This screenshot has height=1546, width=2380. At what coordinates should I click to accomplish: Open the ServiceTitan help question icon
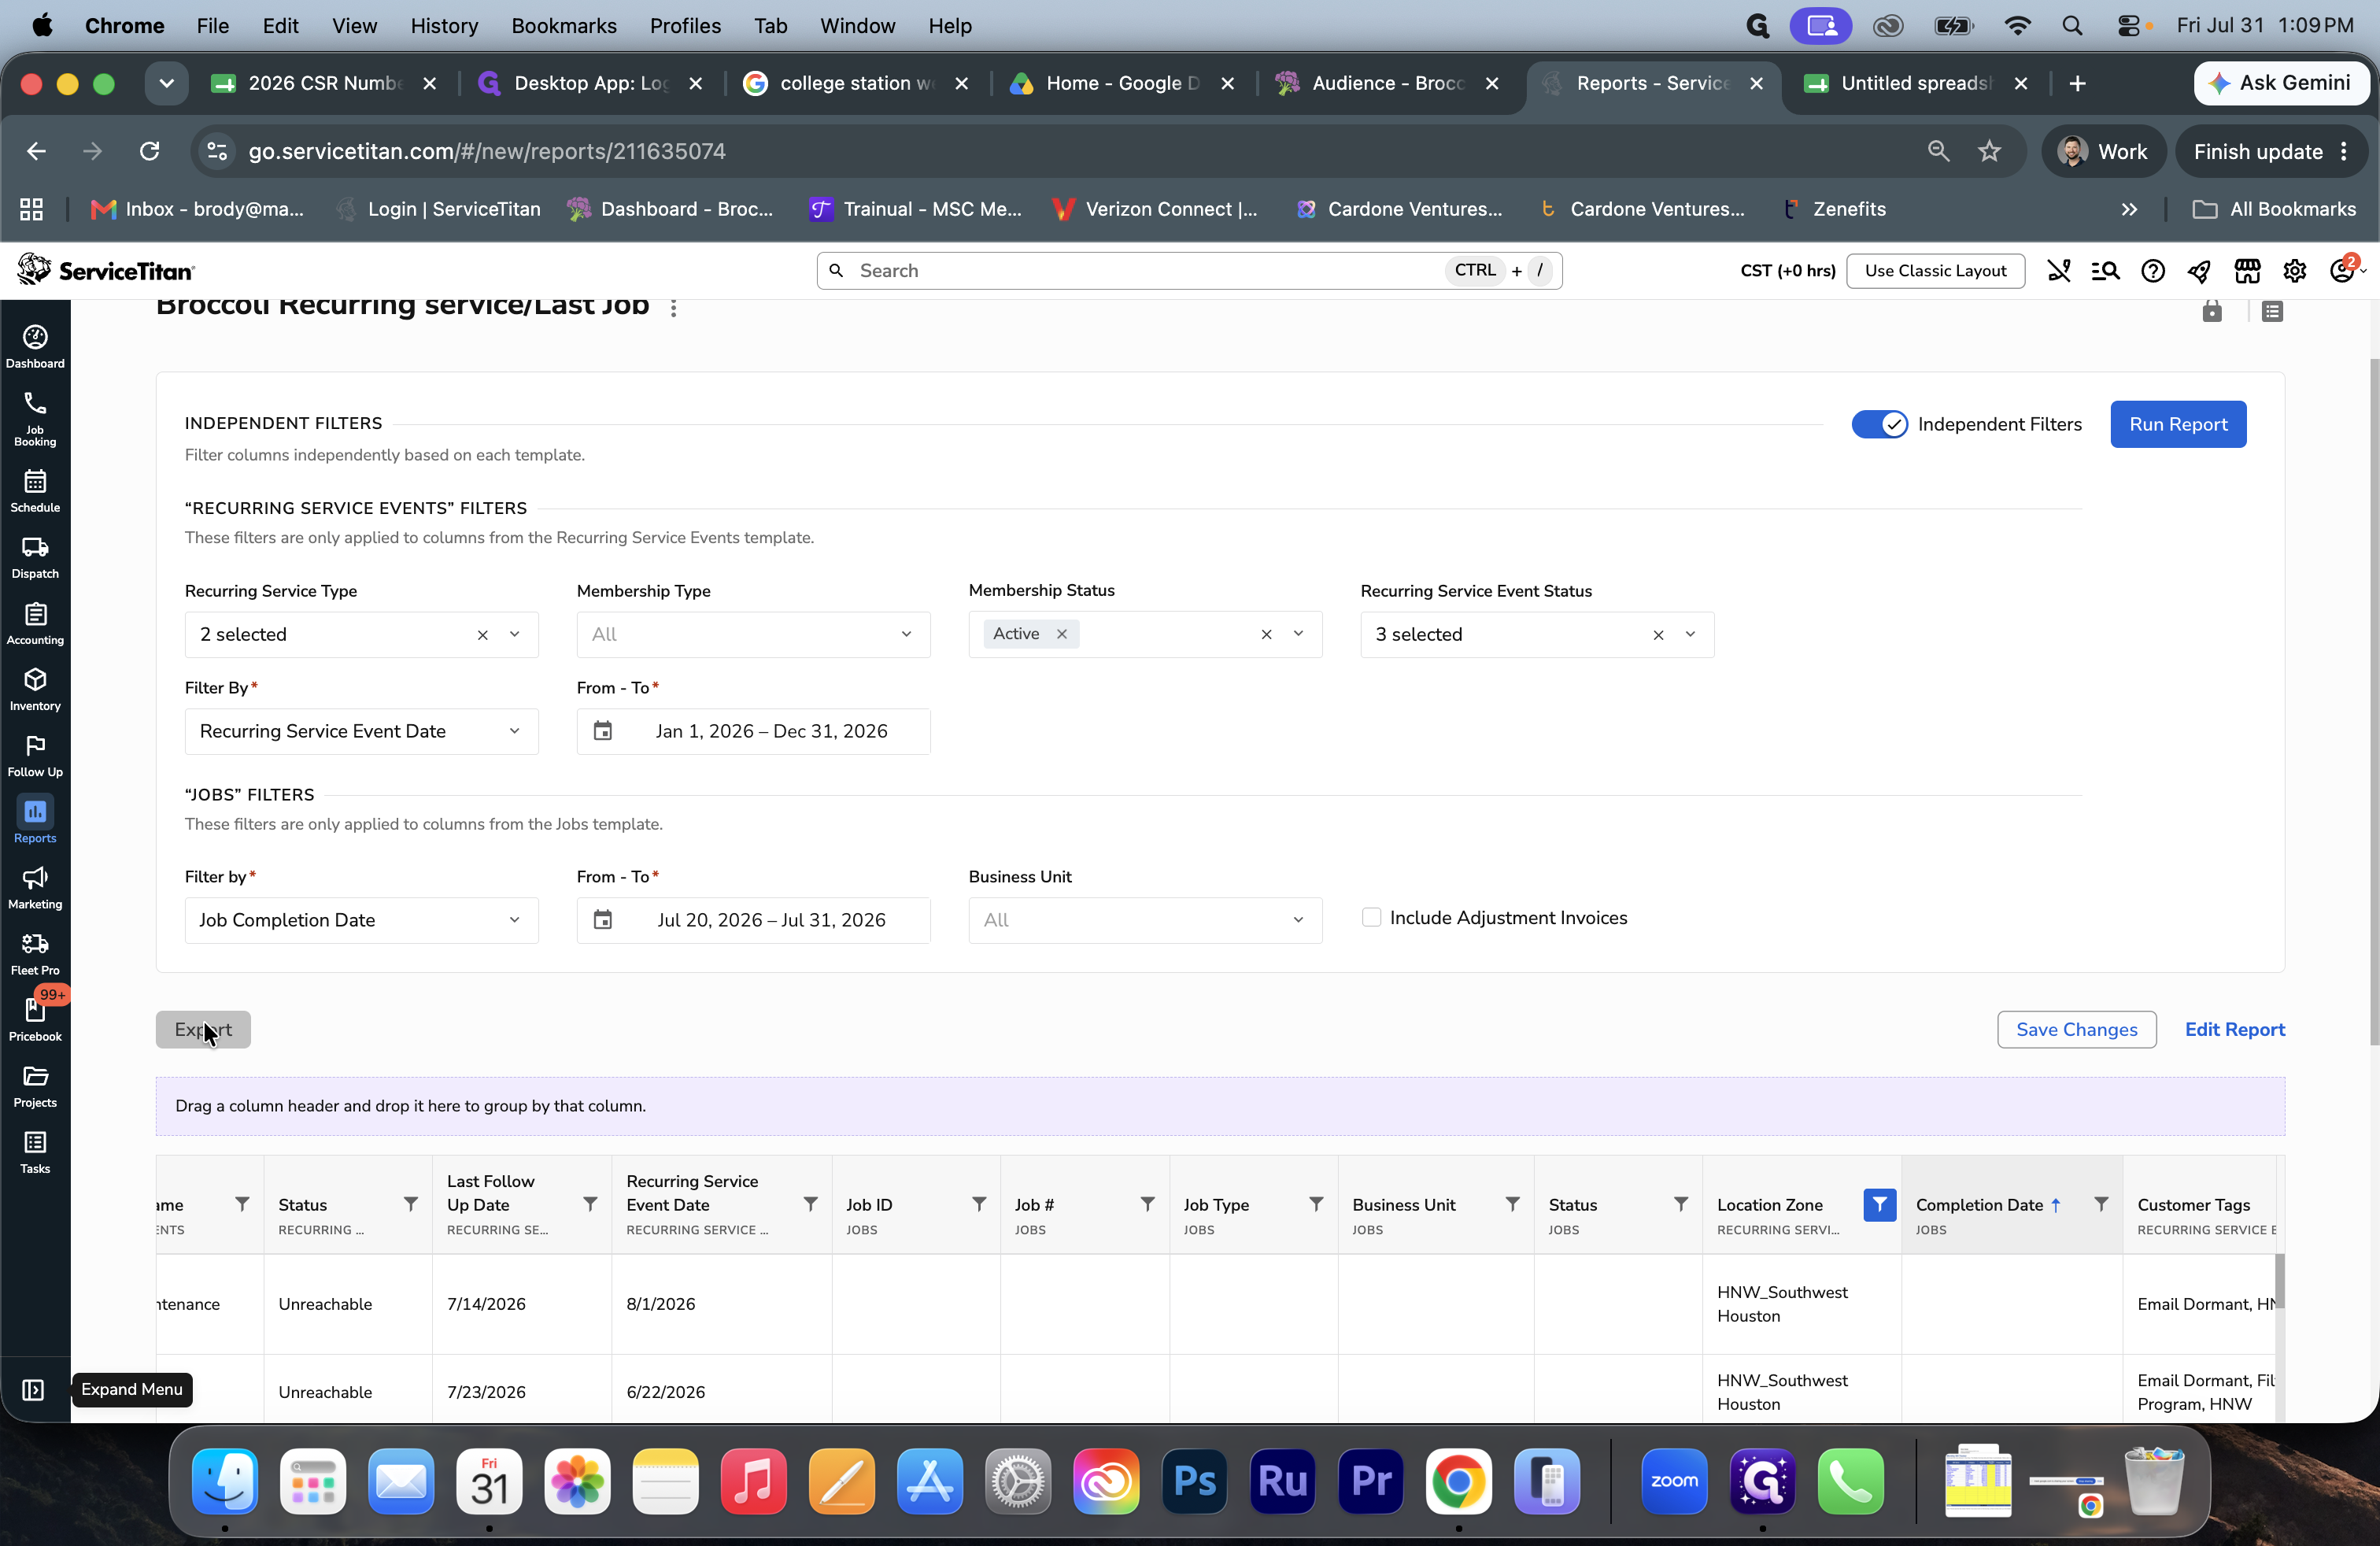(x=2152, y=271)
